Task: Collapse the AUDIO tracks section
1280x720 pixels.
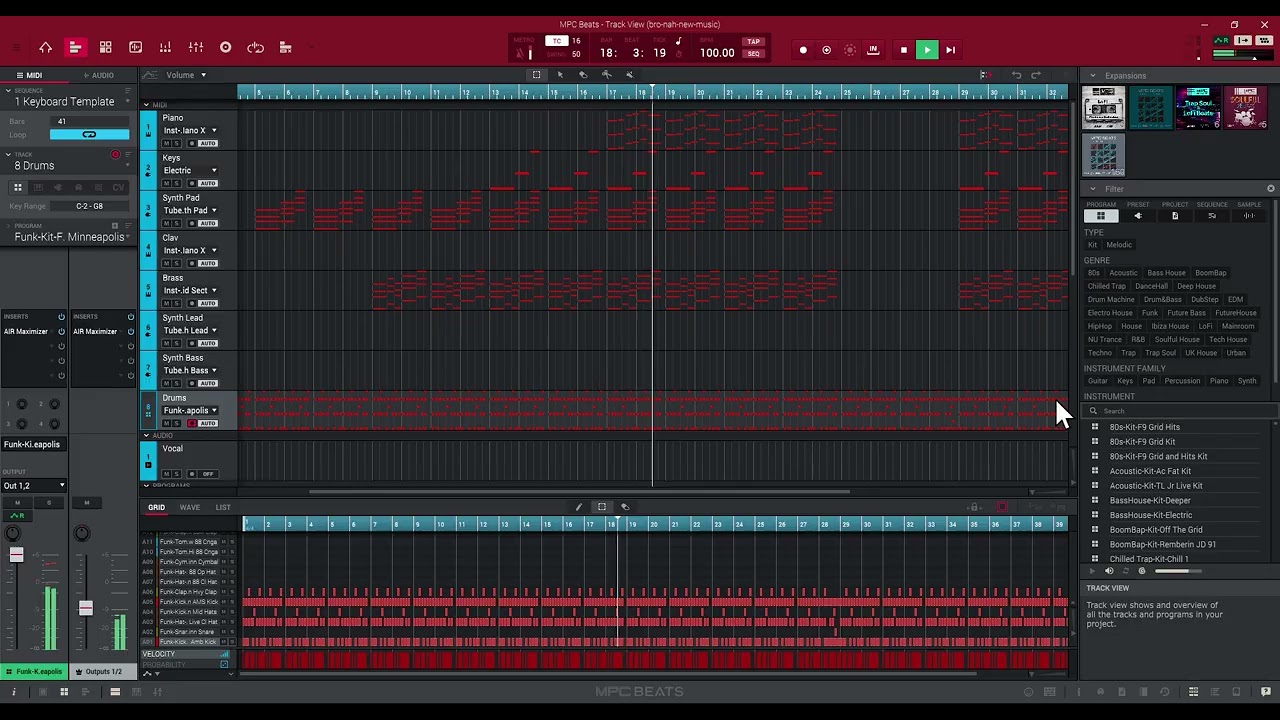Action: pyautogui.click(x=146, y=435)
